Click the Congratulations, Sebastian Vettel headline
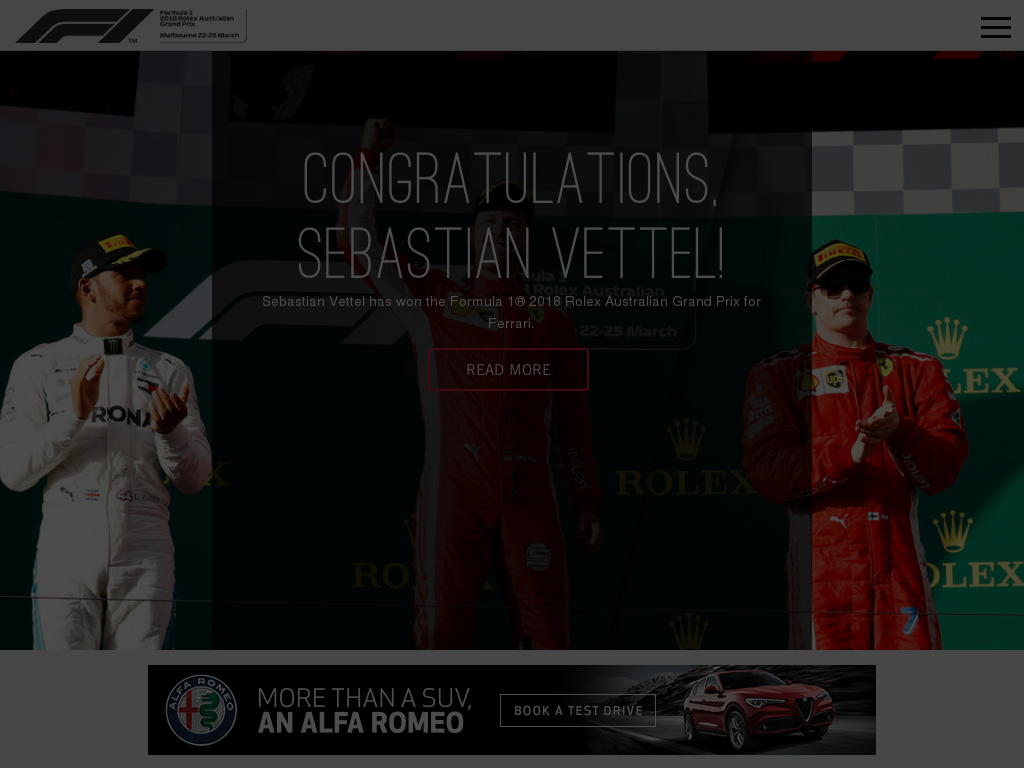The image size is (1024, 768). 511,215
